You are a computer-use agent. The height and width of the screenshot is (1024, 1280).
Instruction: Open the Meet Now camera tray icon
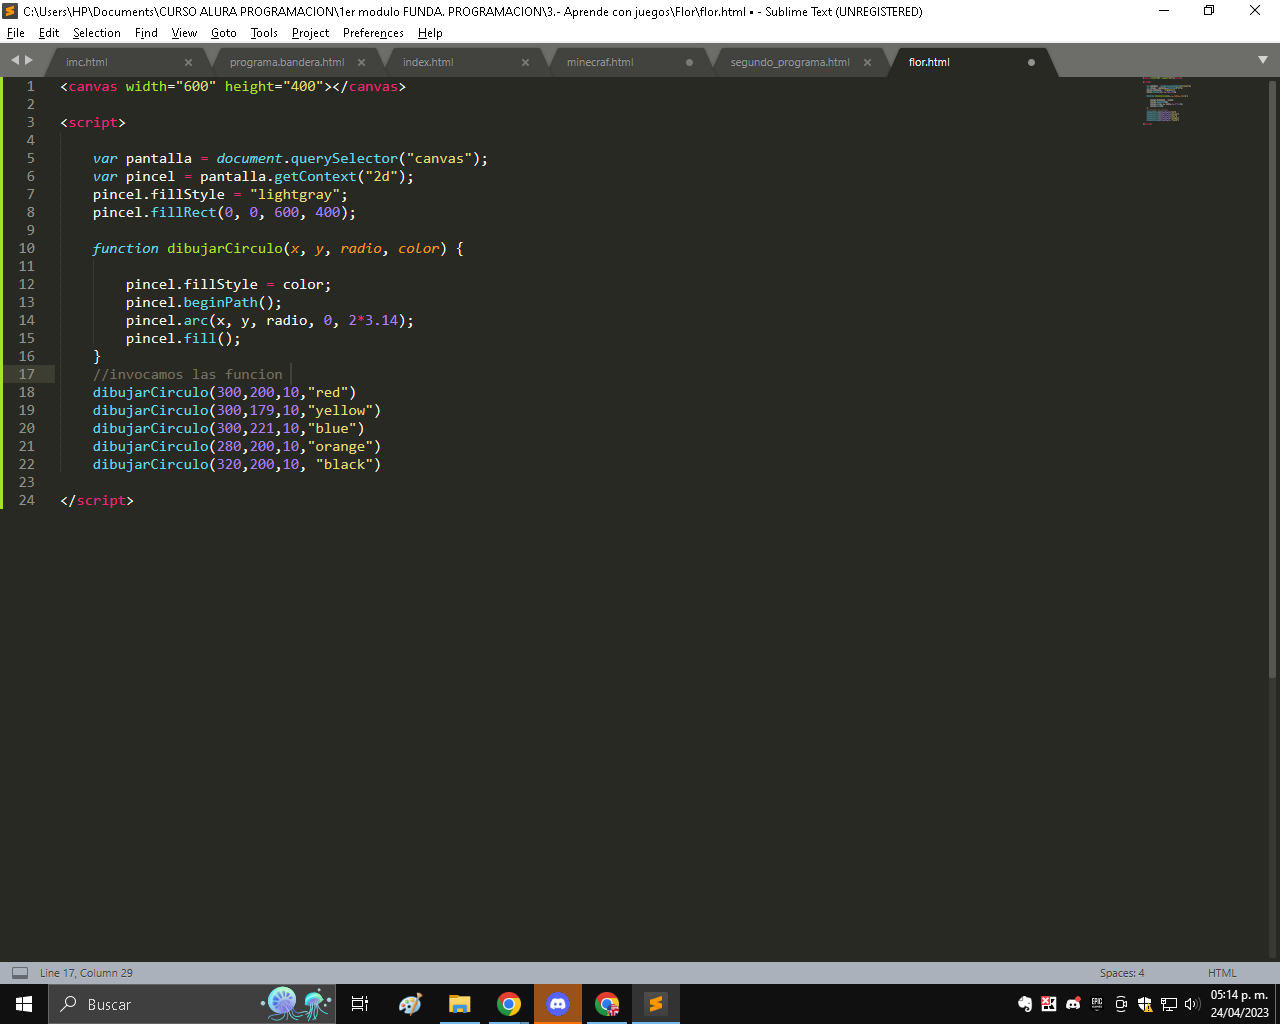[1121, 1004]
